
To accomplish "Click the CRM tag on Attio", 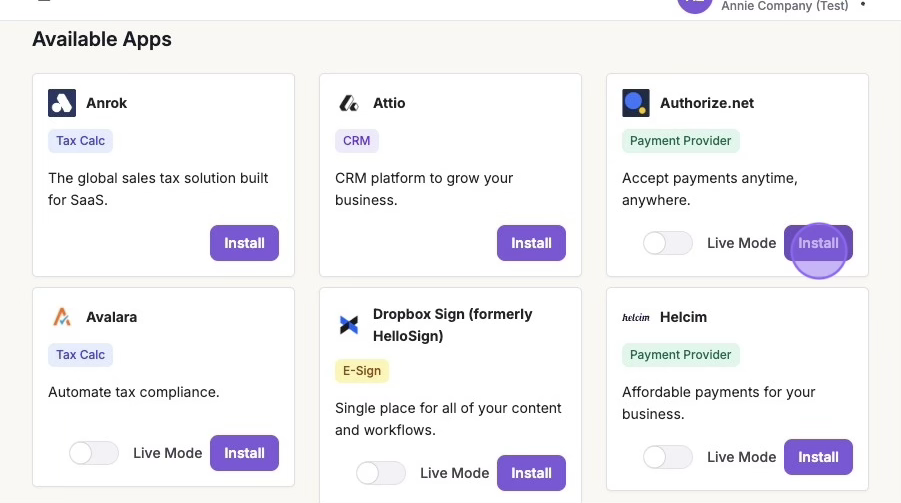I will 356,141.
